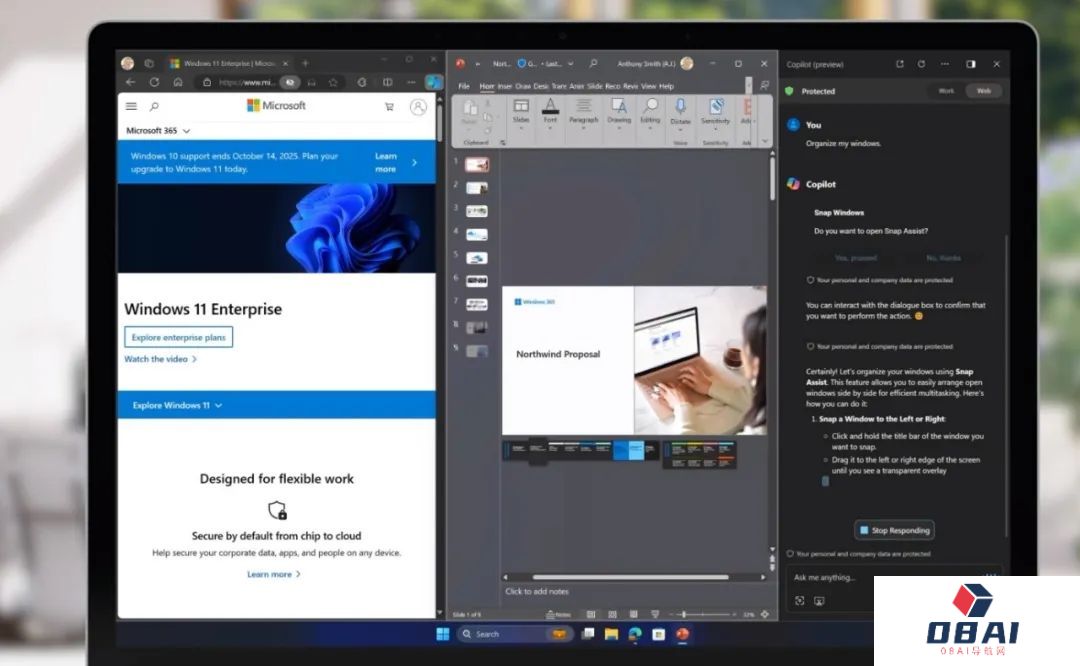Toggle Notes pane in status bar

coord(559,614)
